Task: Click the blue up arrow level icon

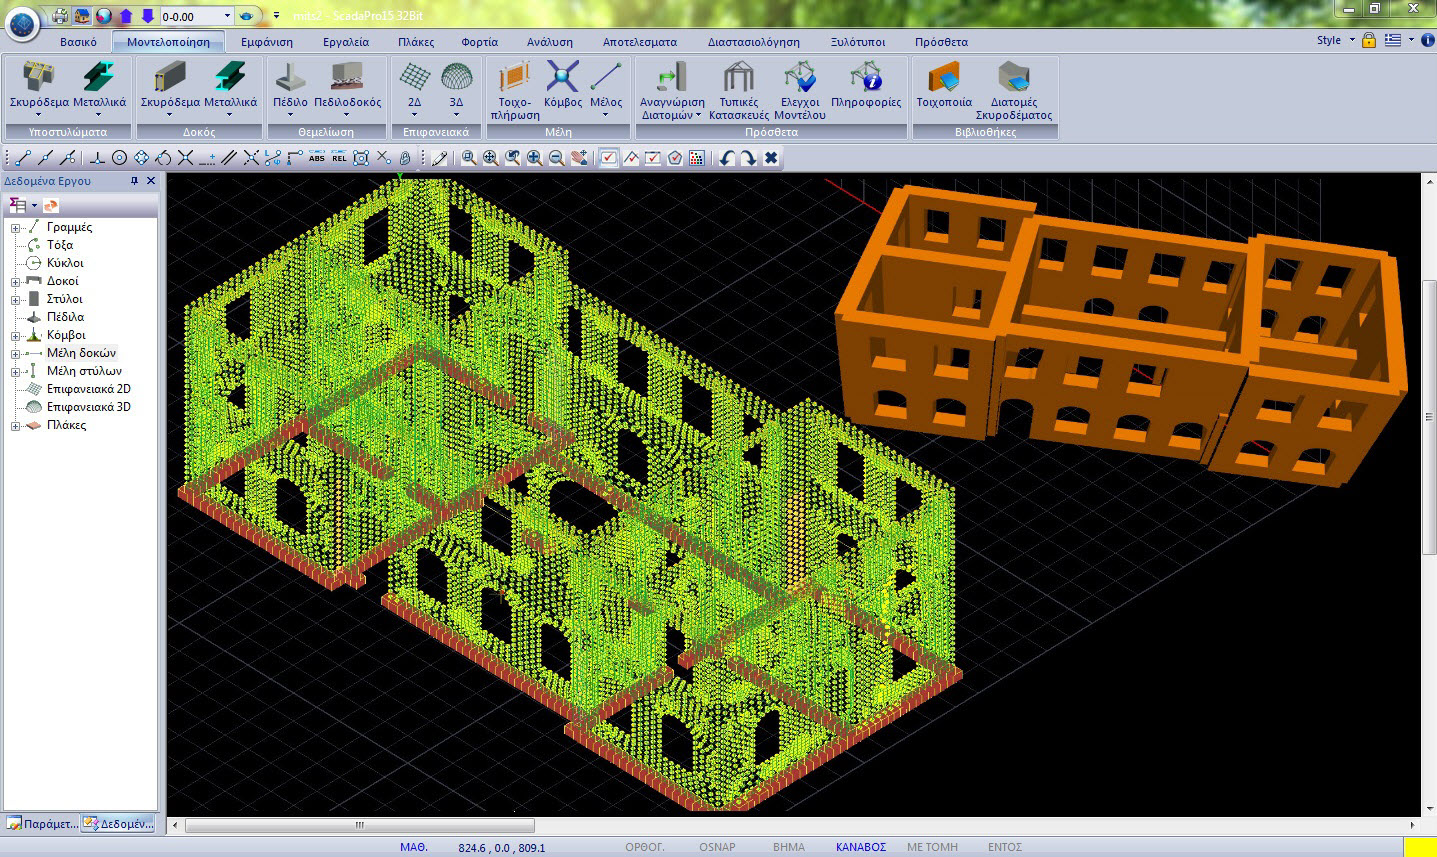Action: (x=126, y=16)
